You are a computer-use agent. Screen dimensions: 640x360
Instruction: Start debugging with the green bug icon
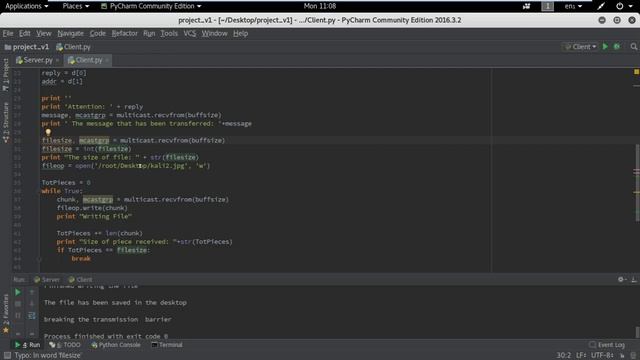coord(617,47)
